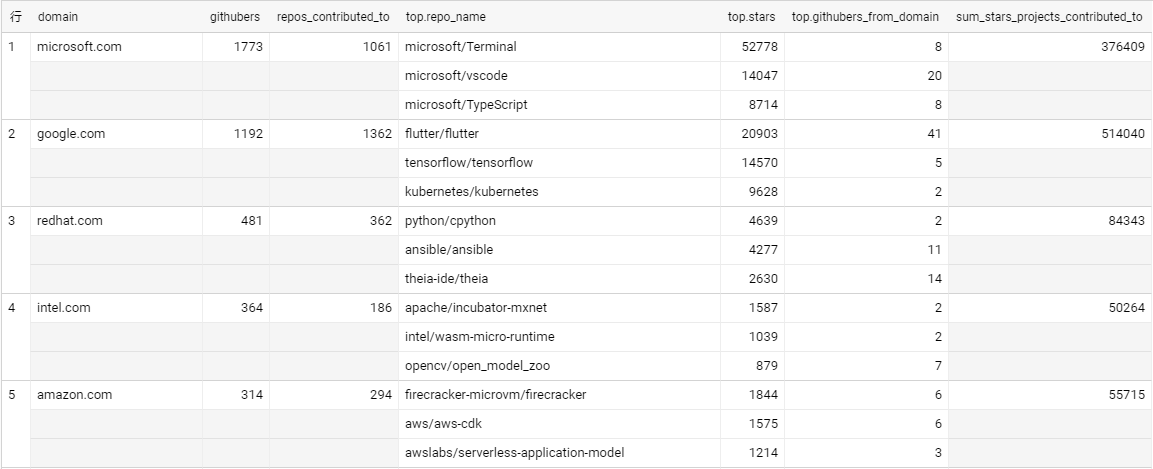Click the stars value 1039
Image resolution: width=1153 pixels, height=469 pixels.
[764, 337]
